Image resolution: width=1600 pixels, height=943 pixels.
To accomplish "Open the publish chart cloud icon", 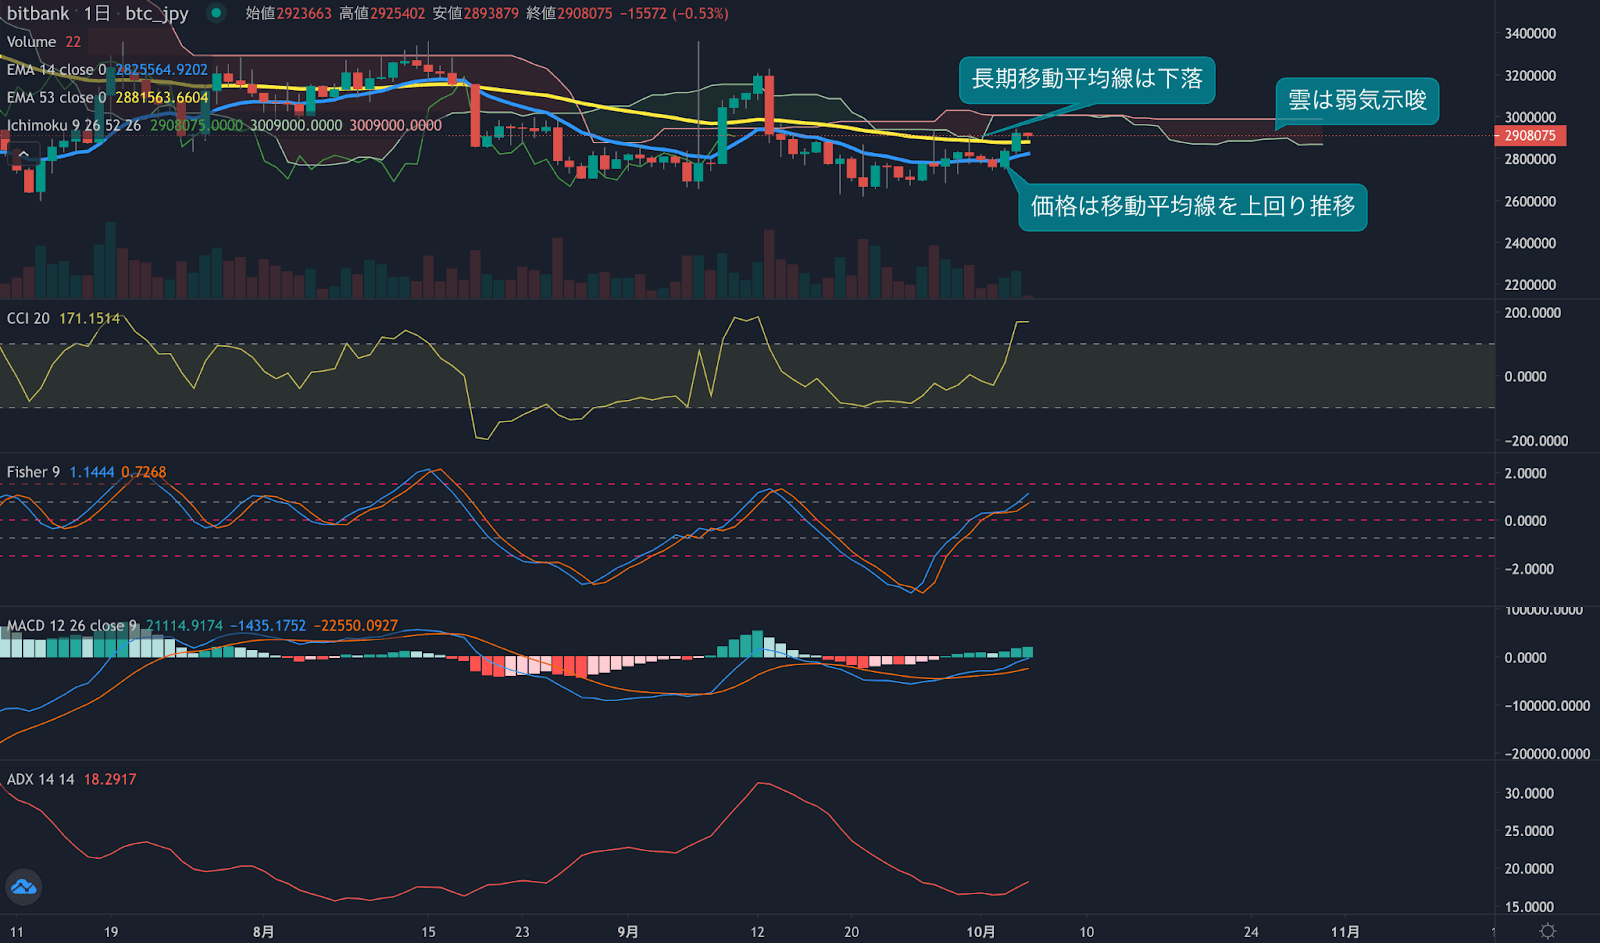I will click(x=22, y=886).
